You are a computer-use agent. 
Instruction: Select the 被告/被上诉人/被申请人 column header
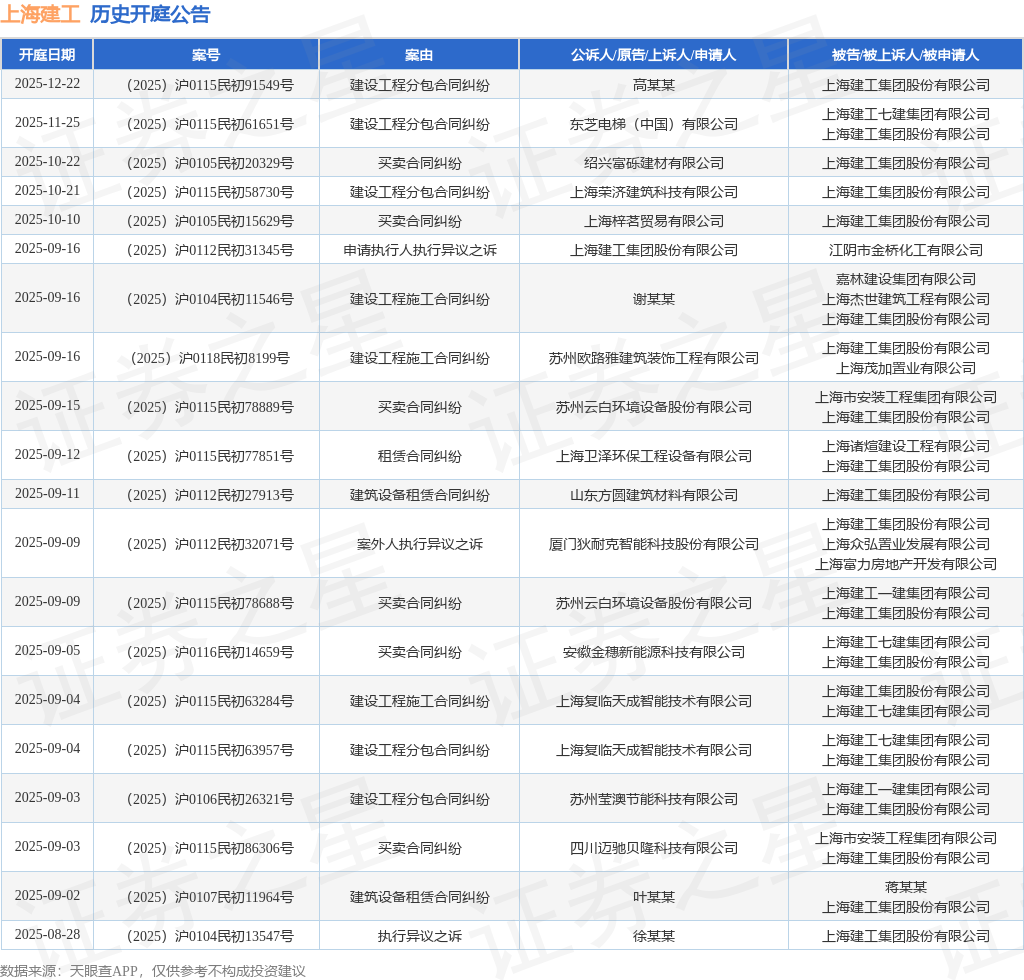(x=905, y=55)
